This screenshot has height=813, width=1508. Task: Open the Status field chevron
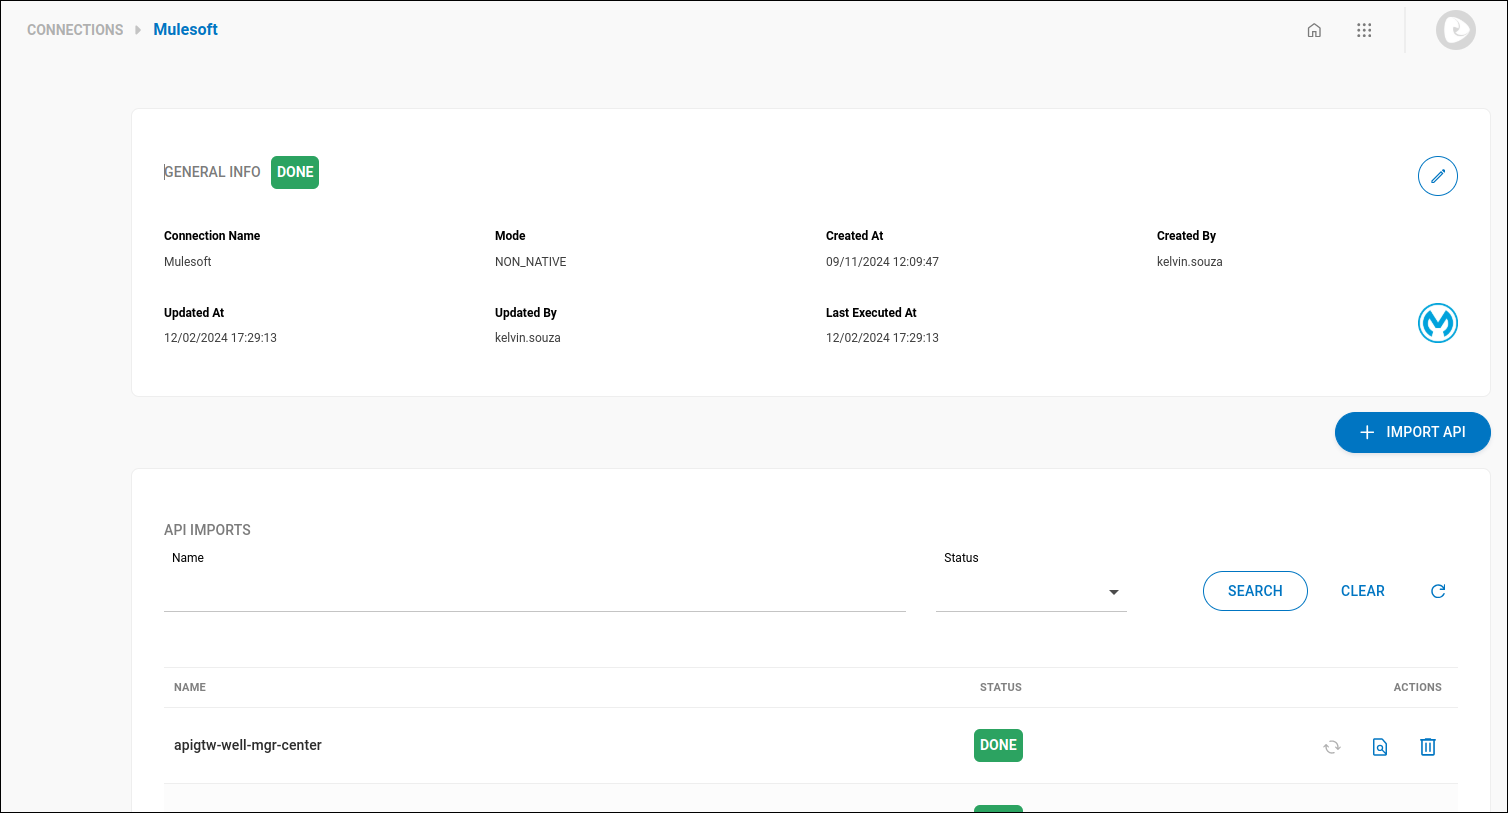(x=1113, y=592)
